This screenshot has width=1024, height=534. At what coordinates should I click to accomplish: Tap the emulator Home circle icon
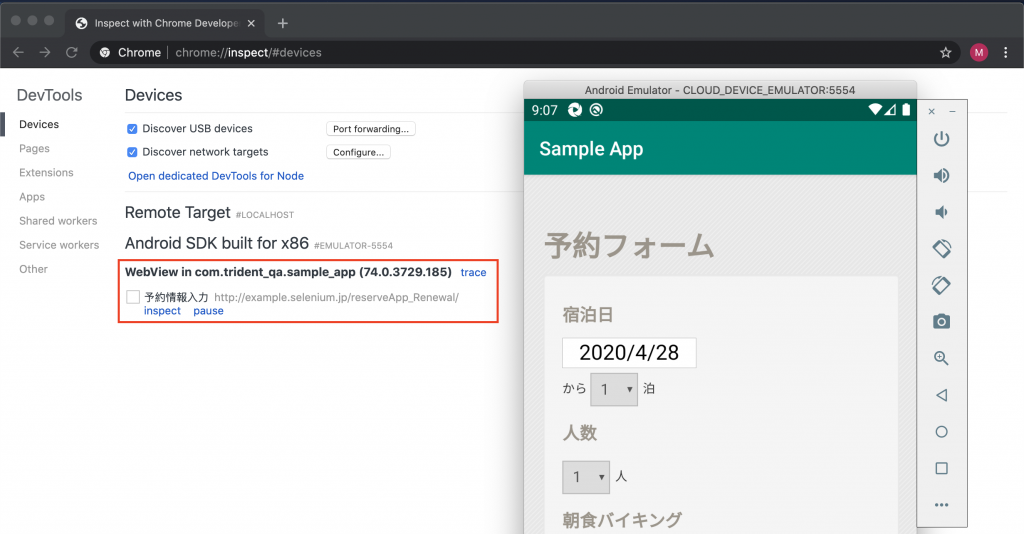[x=941, y=432]
